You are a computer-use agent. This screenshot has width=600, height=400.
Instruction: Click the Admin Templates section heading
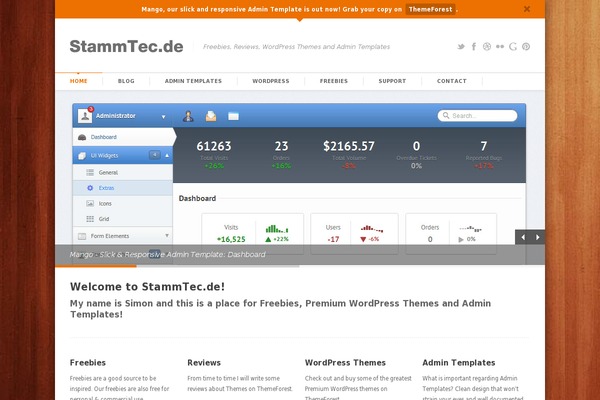click(459, 362)
